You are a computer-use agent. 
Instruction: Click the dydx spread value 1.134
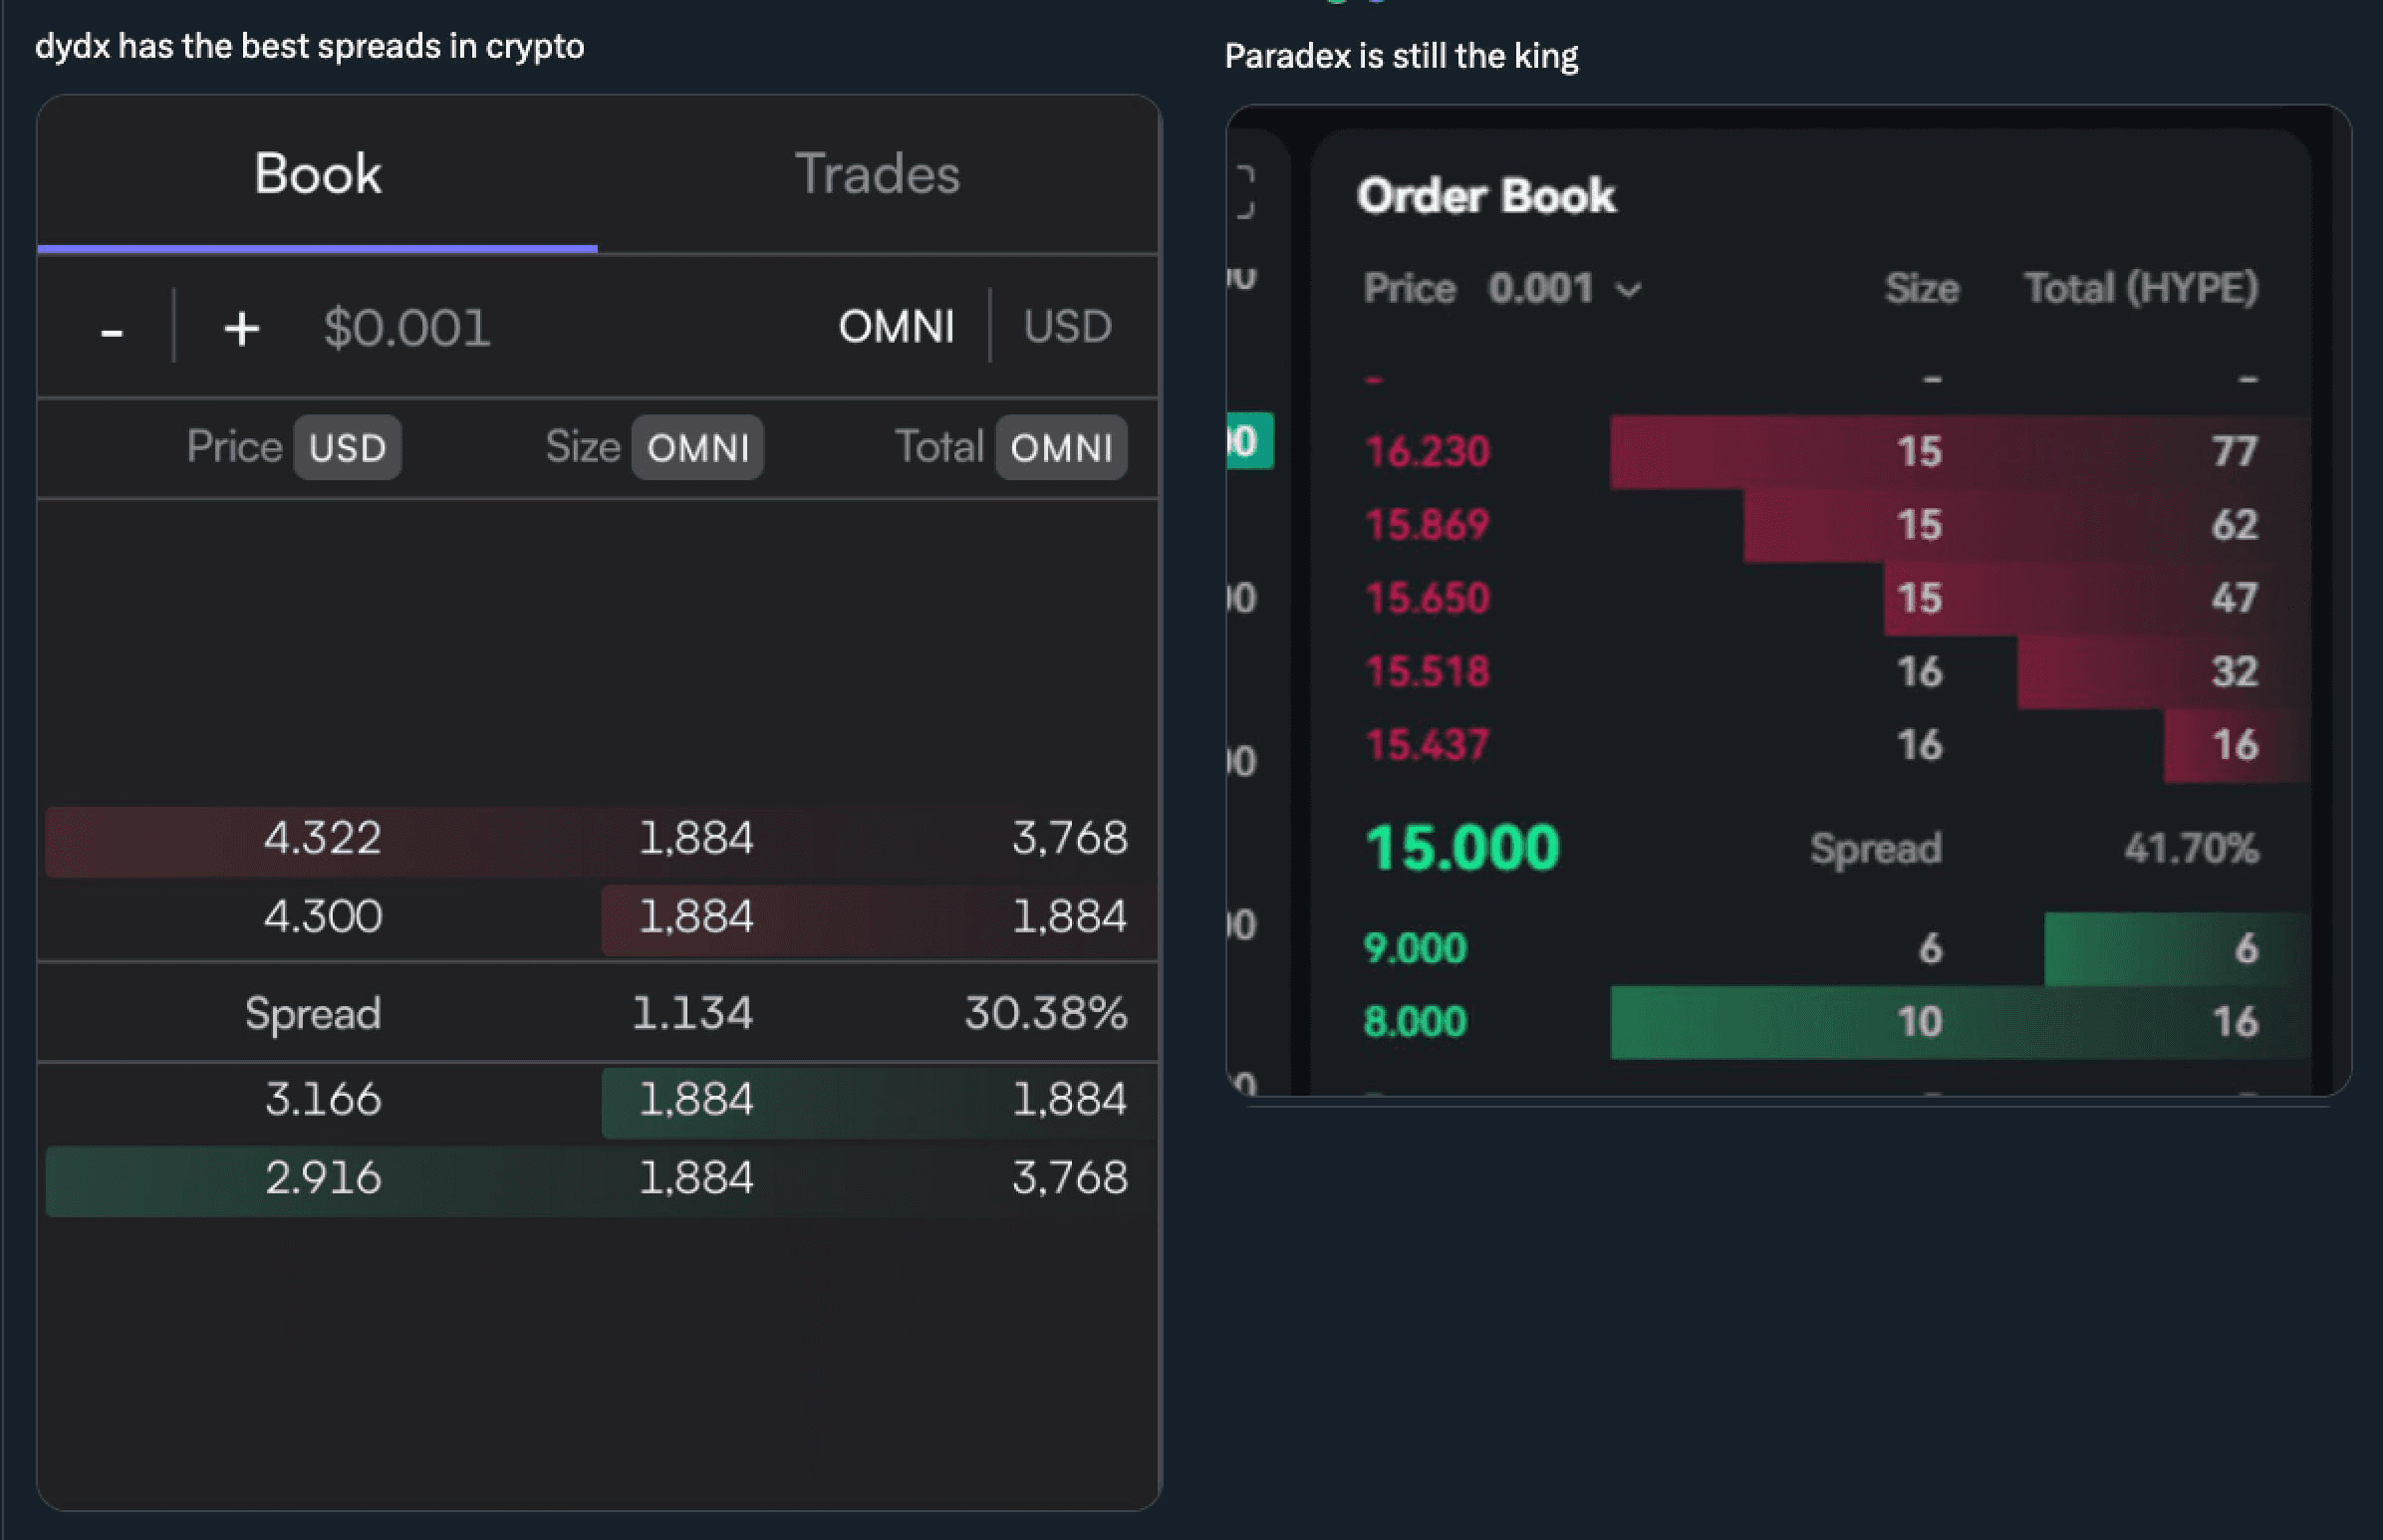(692, 1013)
